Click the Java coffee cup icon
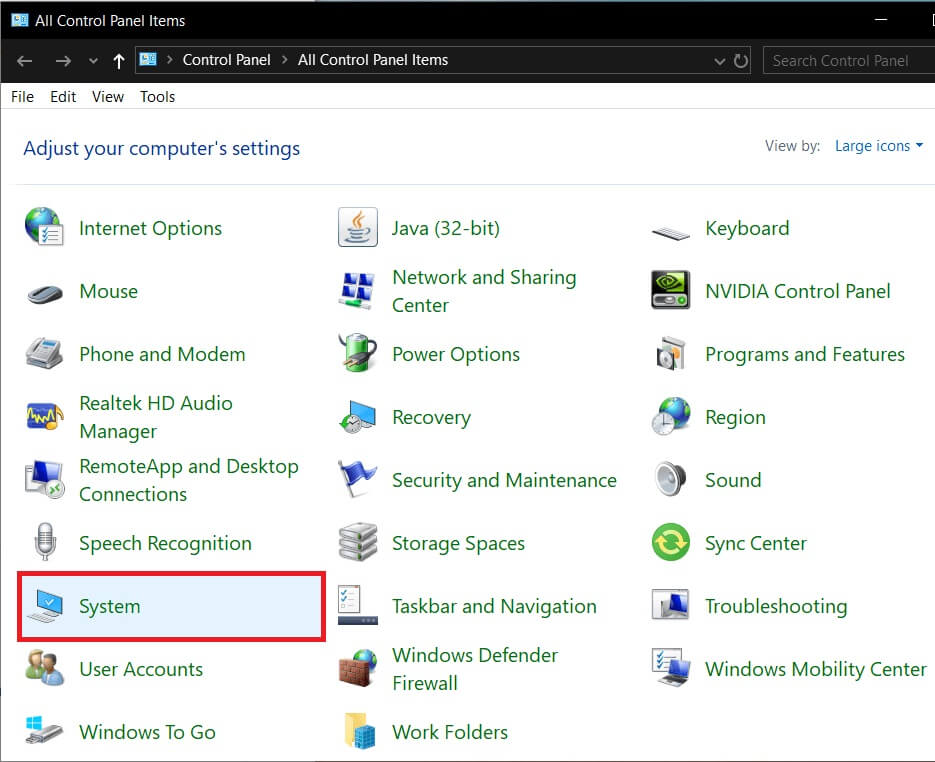Image resolution: width=935 pixels, height=762 pixels. pos(357,227)
